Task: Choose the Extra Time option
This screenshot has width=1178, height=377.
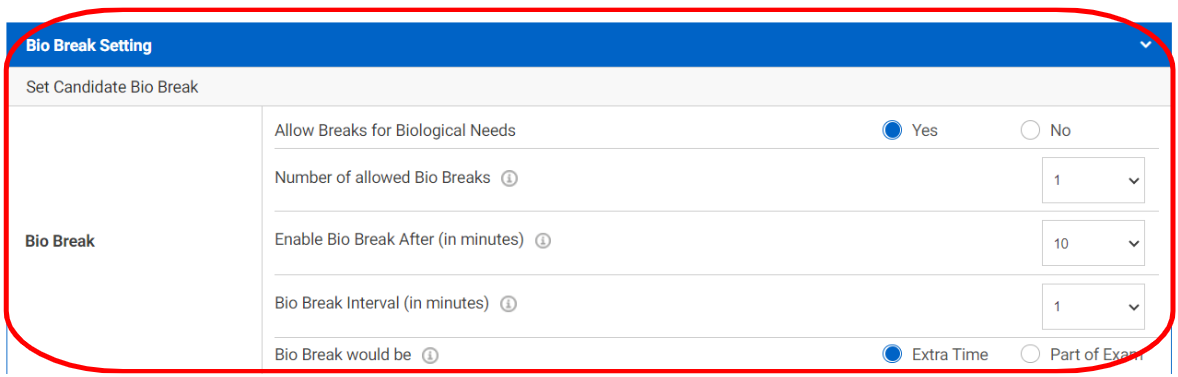Action: (892, 354)
